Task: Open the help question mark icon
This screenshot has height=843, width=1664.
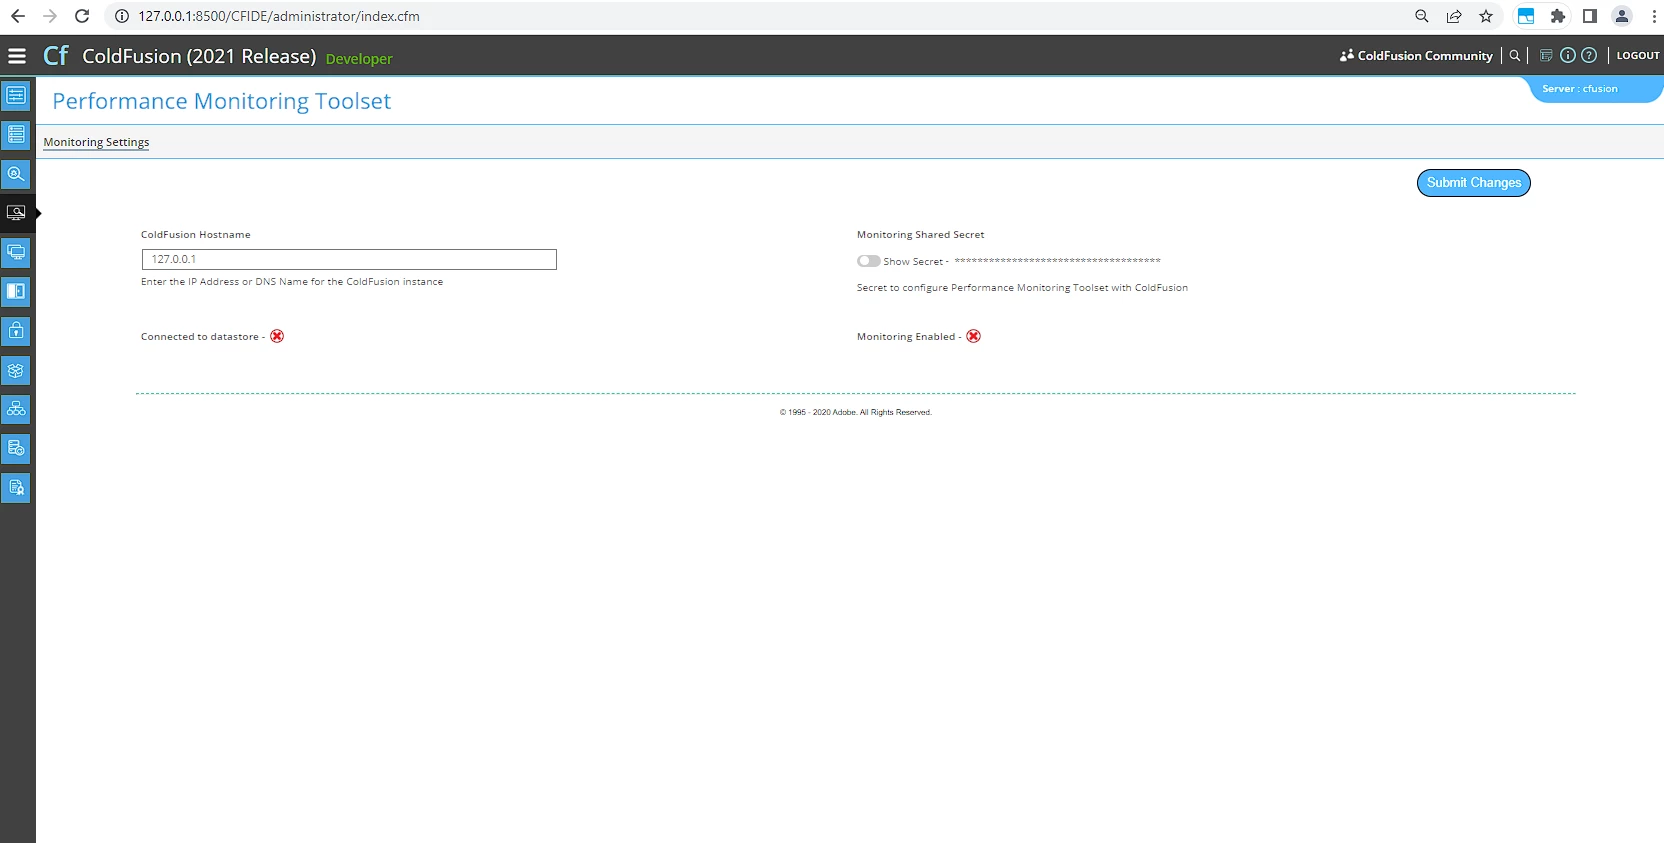Action: tap(1589, 56)
